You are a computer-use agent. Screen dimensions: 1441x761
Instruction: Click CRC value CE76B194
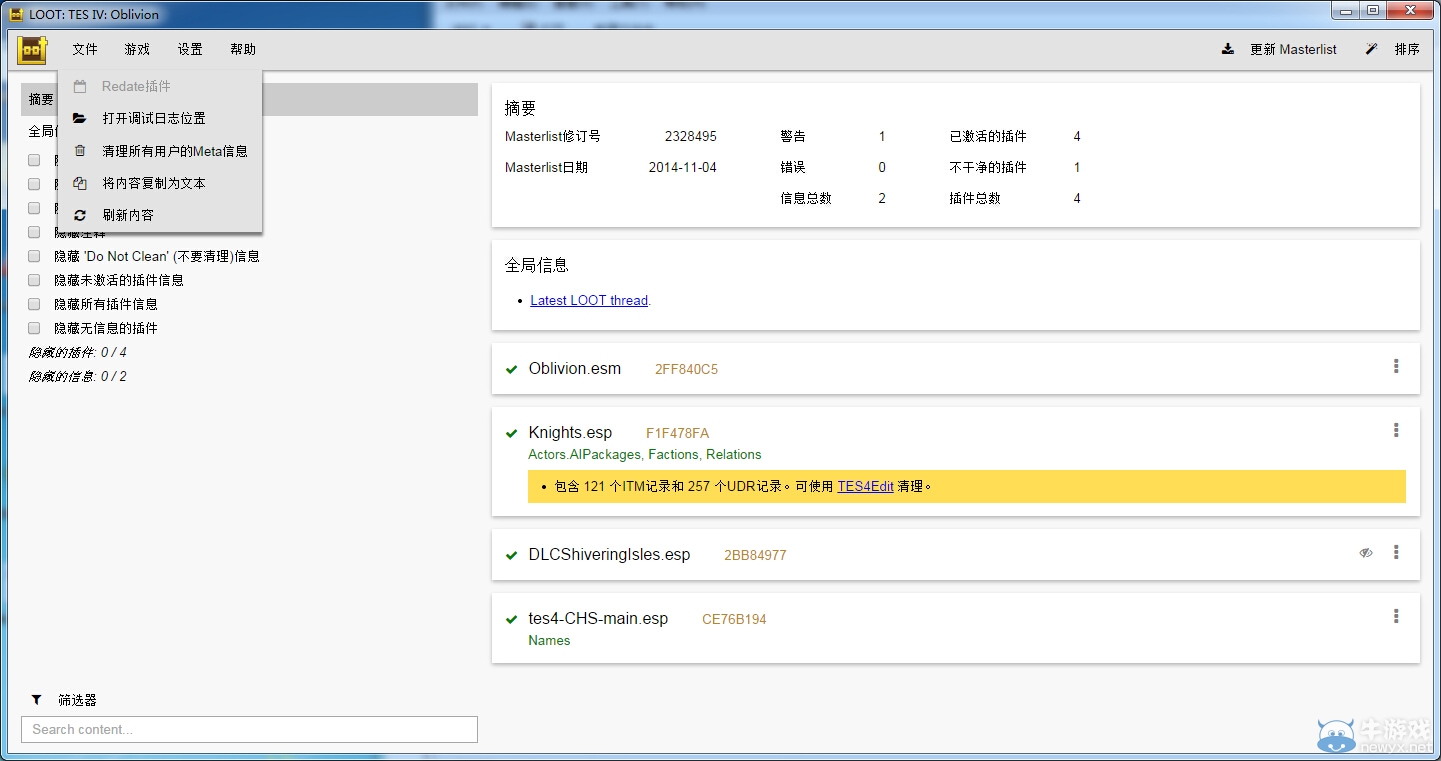(734, 620)
